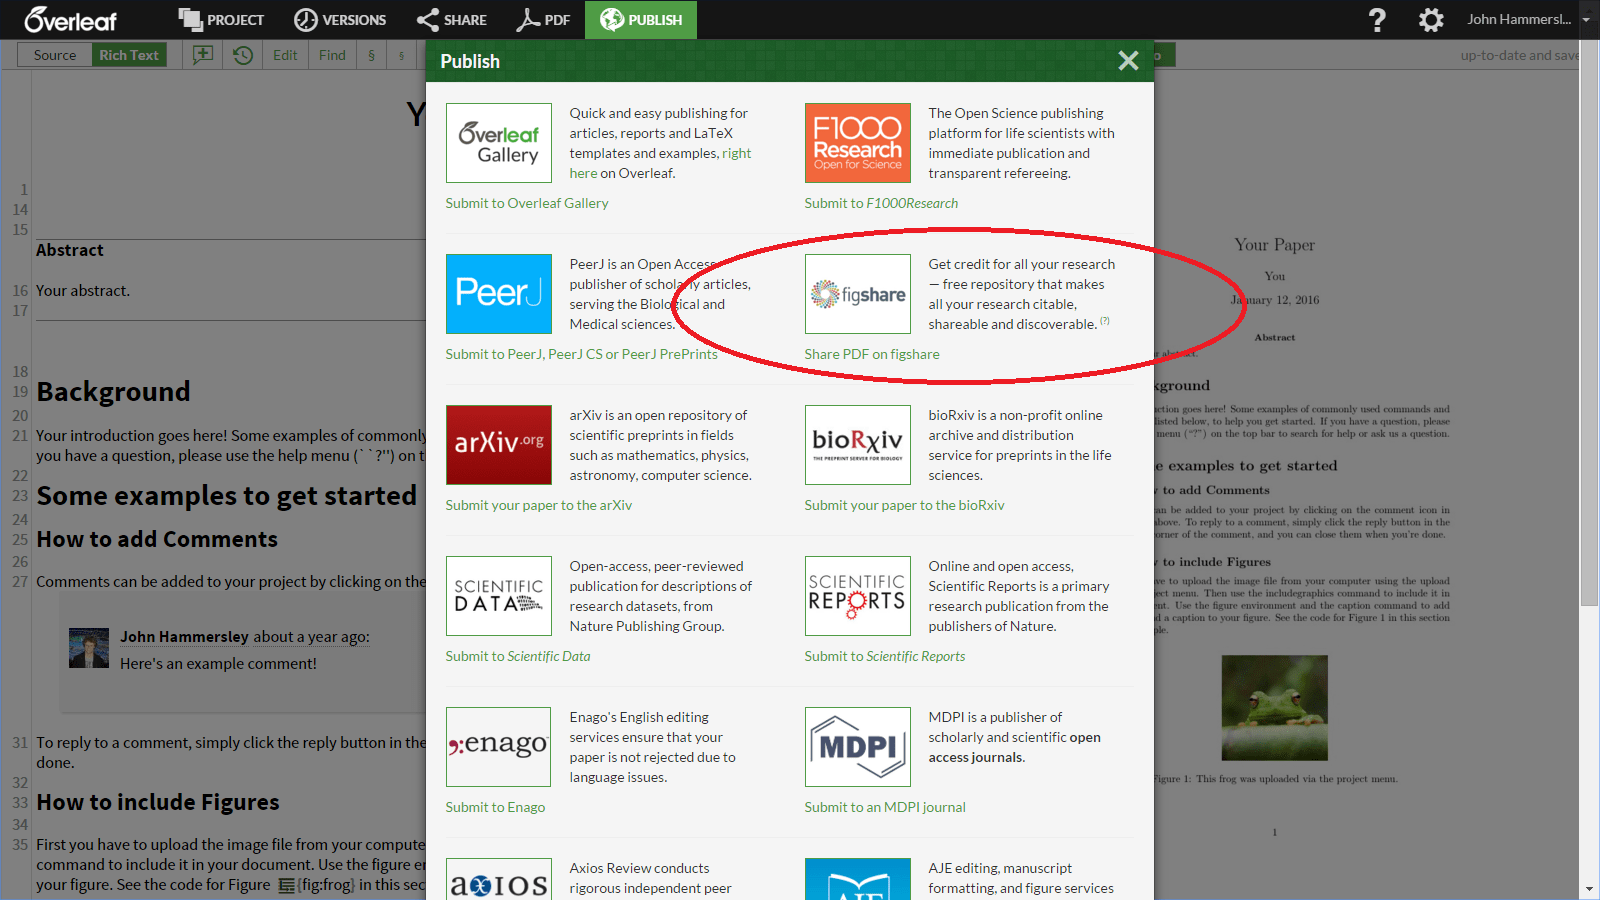This screenshot has height=900, width=1600.
Task: Open the PDF menu
Action: point(543,20)
